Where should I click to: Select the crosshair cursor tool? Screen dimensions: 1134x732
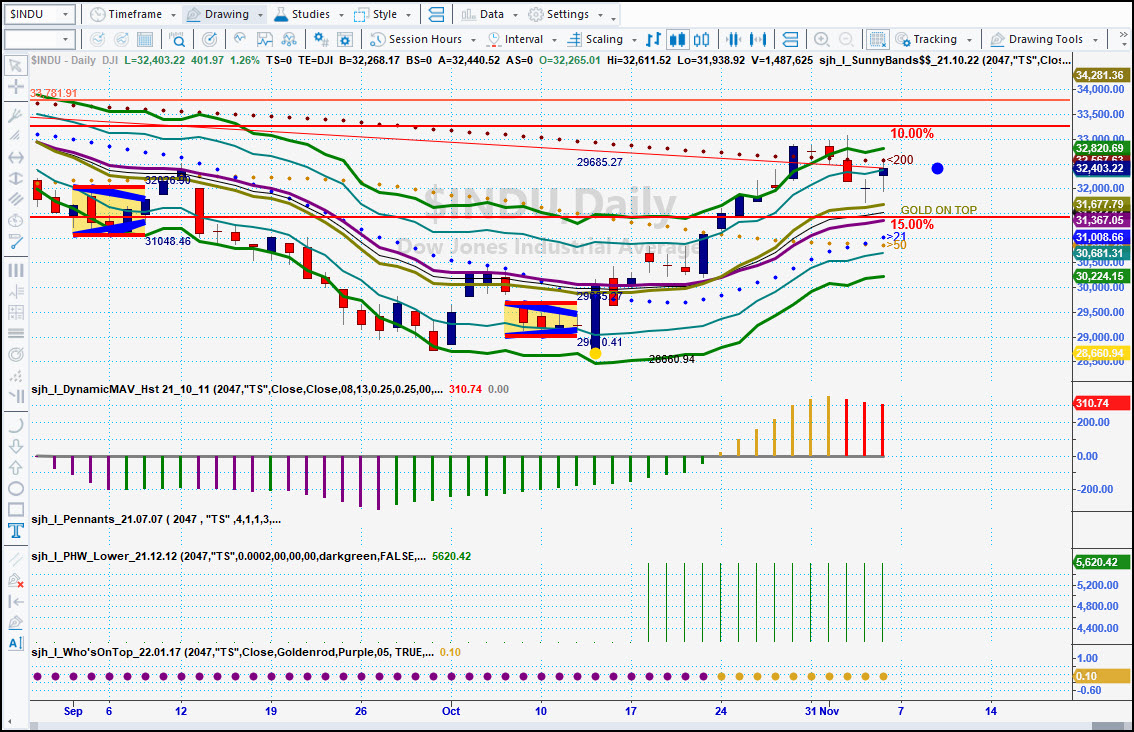[x=15, y=88]
